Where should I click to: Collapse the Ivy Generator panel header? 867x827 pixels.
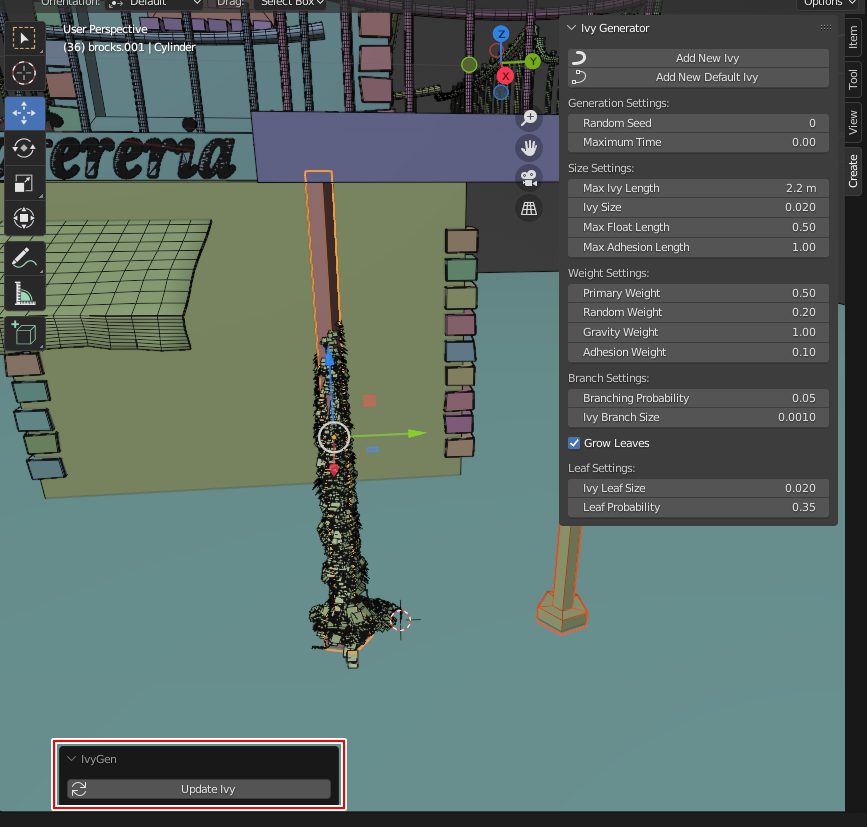coord(572,28)
